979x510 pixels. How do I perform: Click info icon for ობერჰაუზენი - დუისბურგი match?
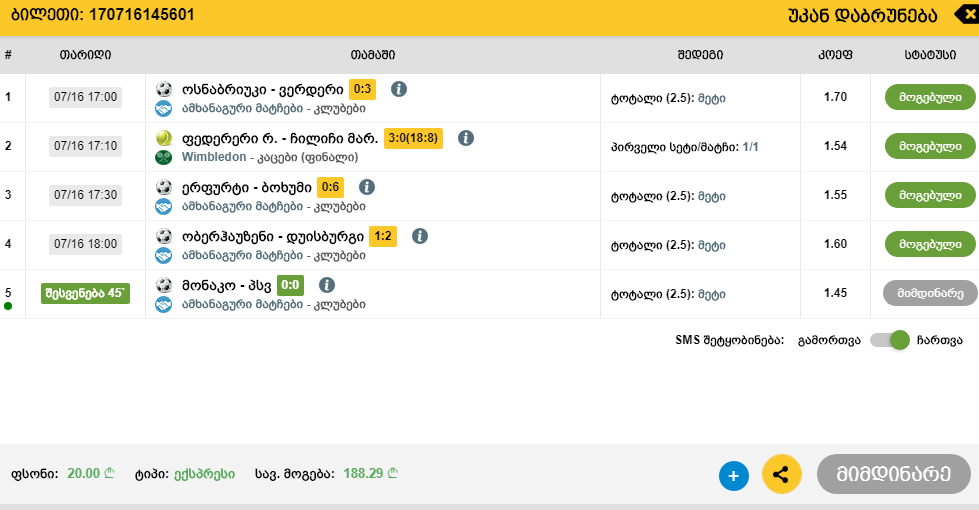[x=420, y=236]
